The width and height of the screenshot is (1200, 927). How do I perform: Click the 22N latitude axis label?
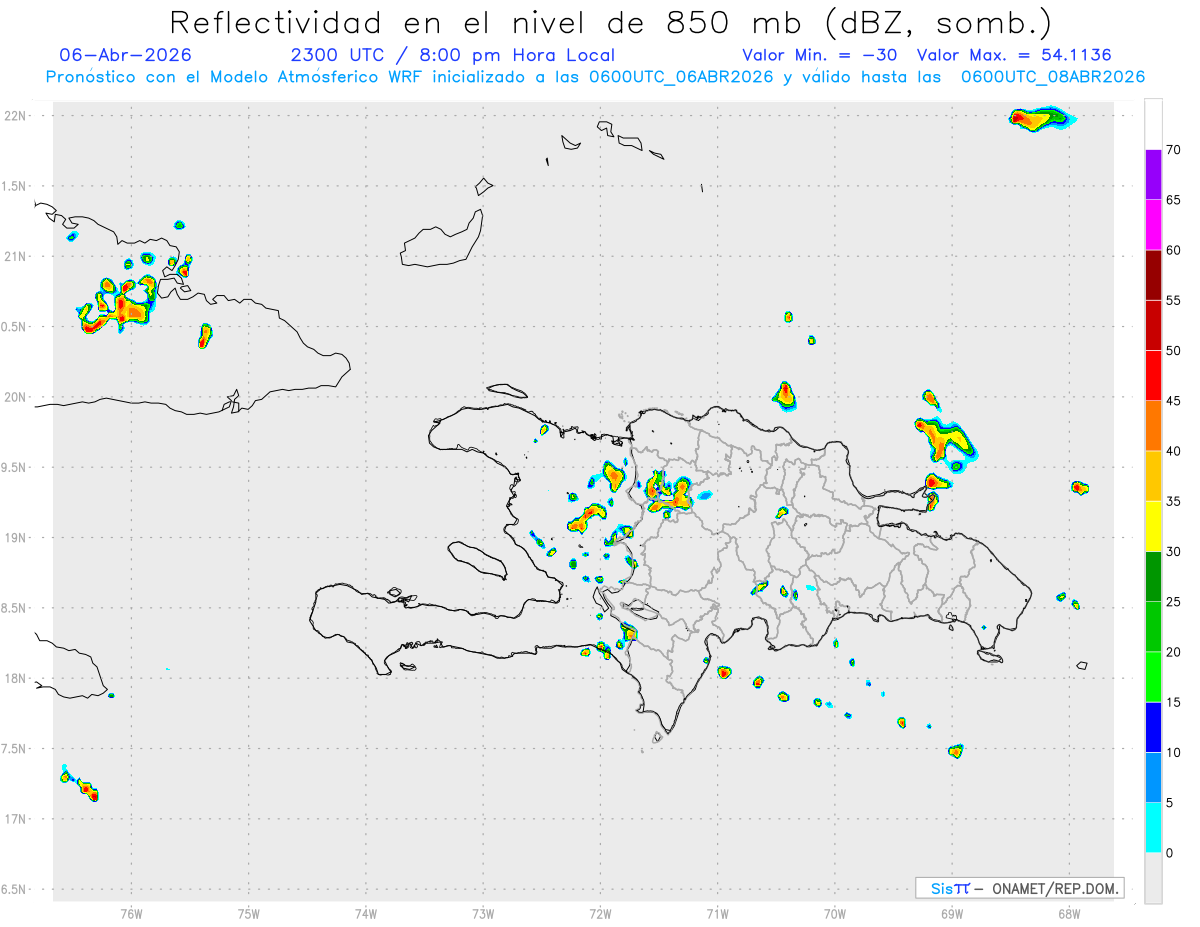coord(15,115)
